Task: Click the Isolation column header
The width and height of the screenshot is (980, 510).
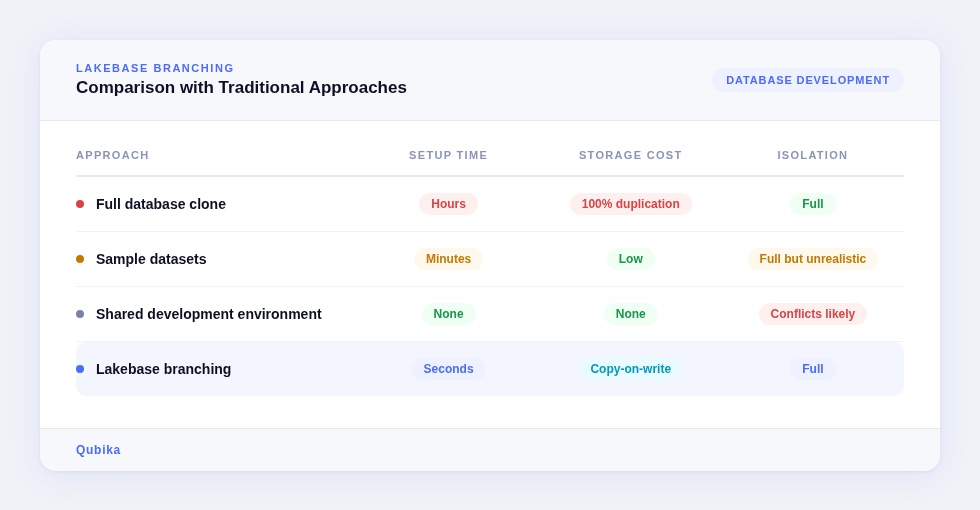Action: (x=812, y=155)
